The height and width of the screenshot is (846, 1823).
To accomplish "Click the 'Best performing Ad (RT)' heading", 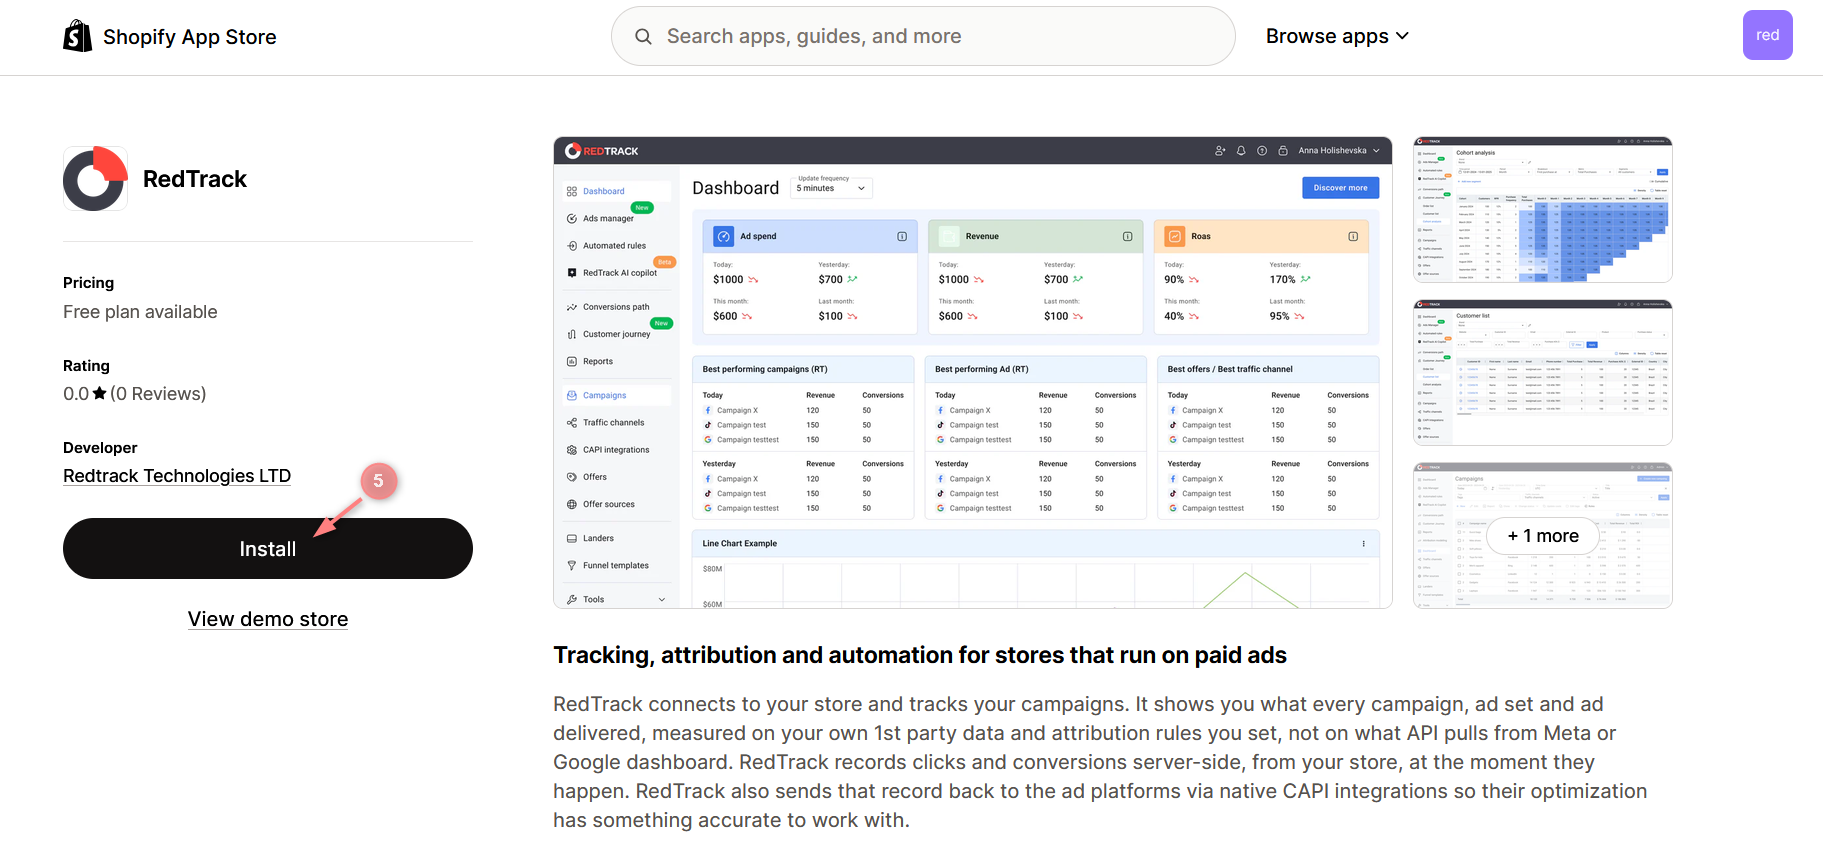I will (982, 369).
